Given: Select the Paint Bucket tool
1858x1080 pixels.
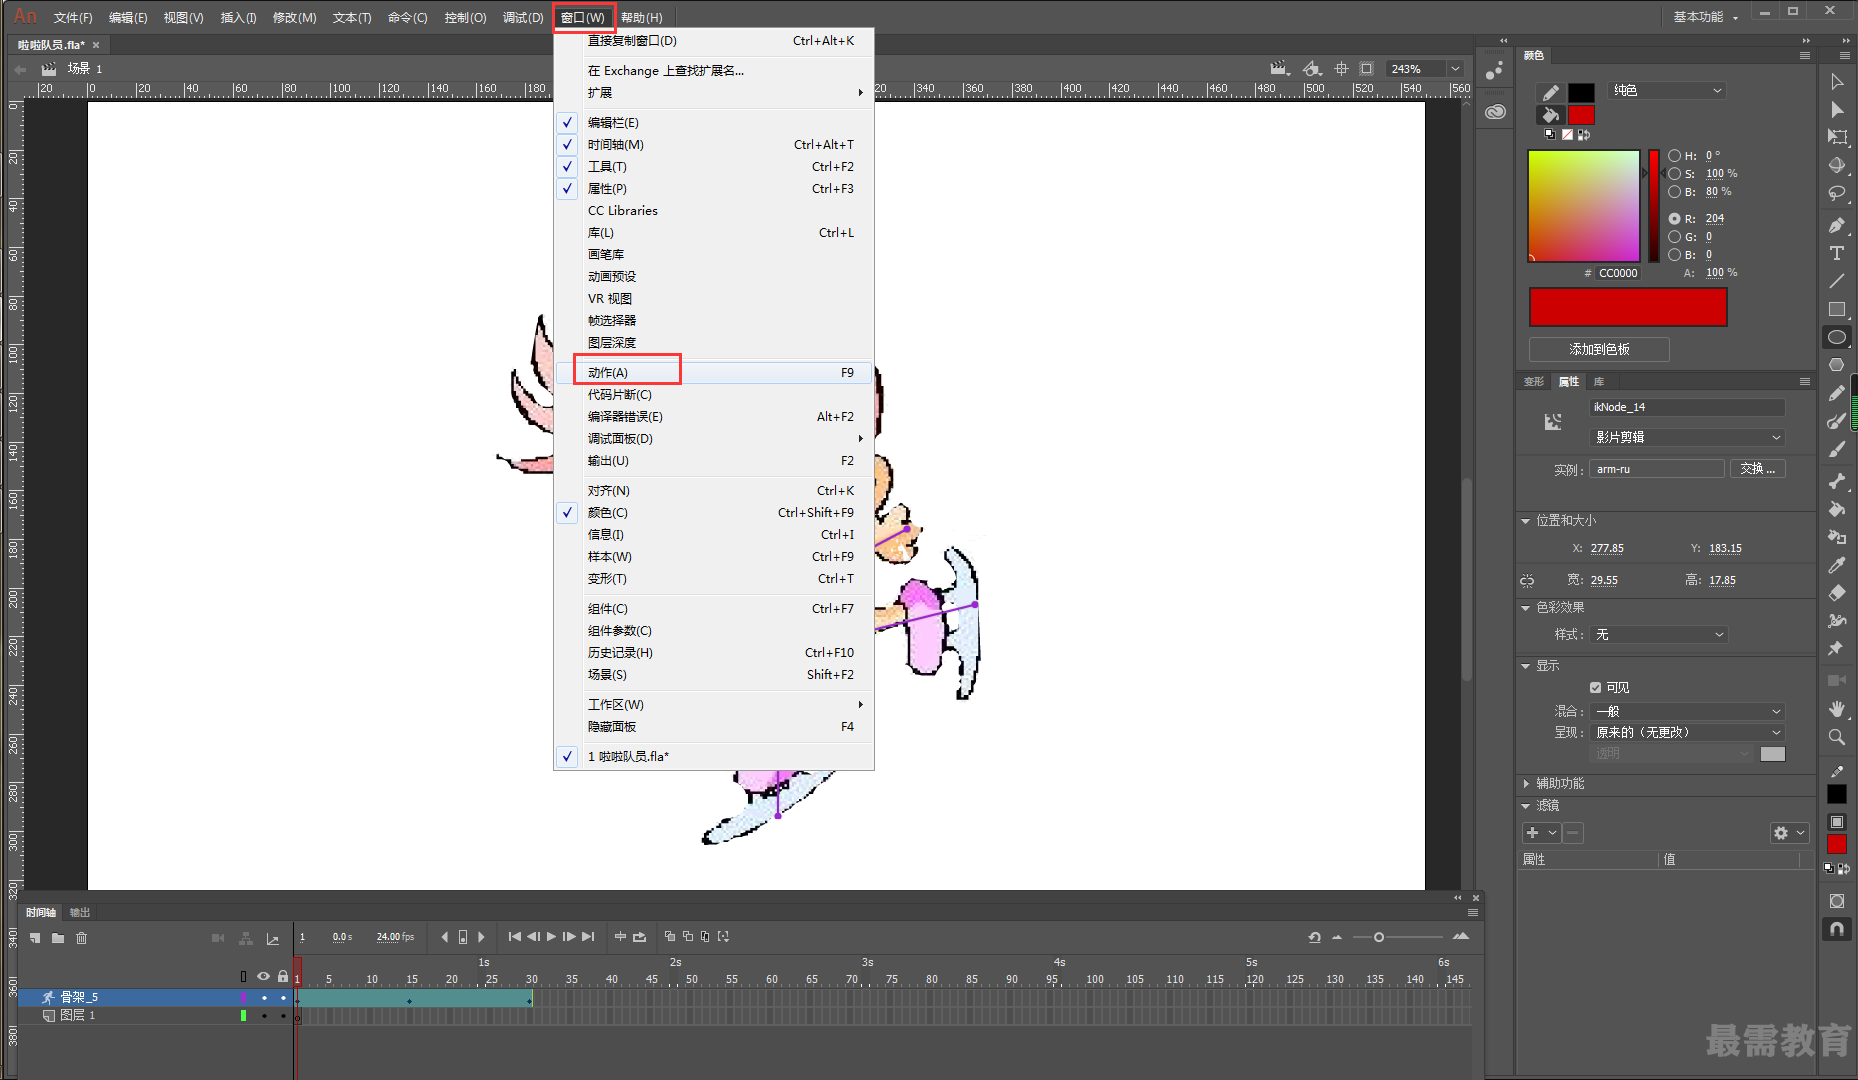Looking at the screenshot, I should [x=1837, y=509].
